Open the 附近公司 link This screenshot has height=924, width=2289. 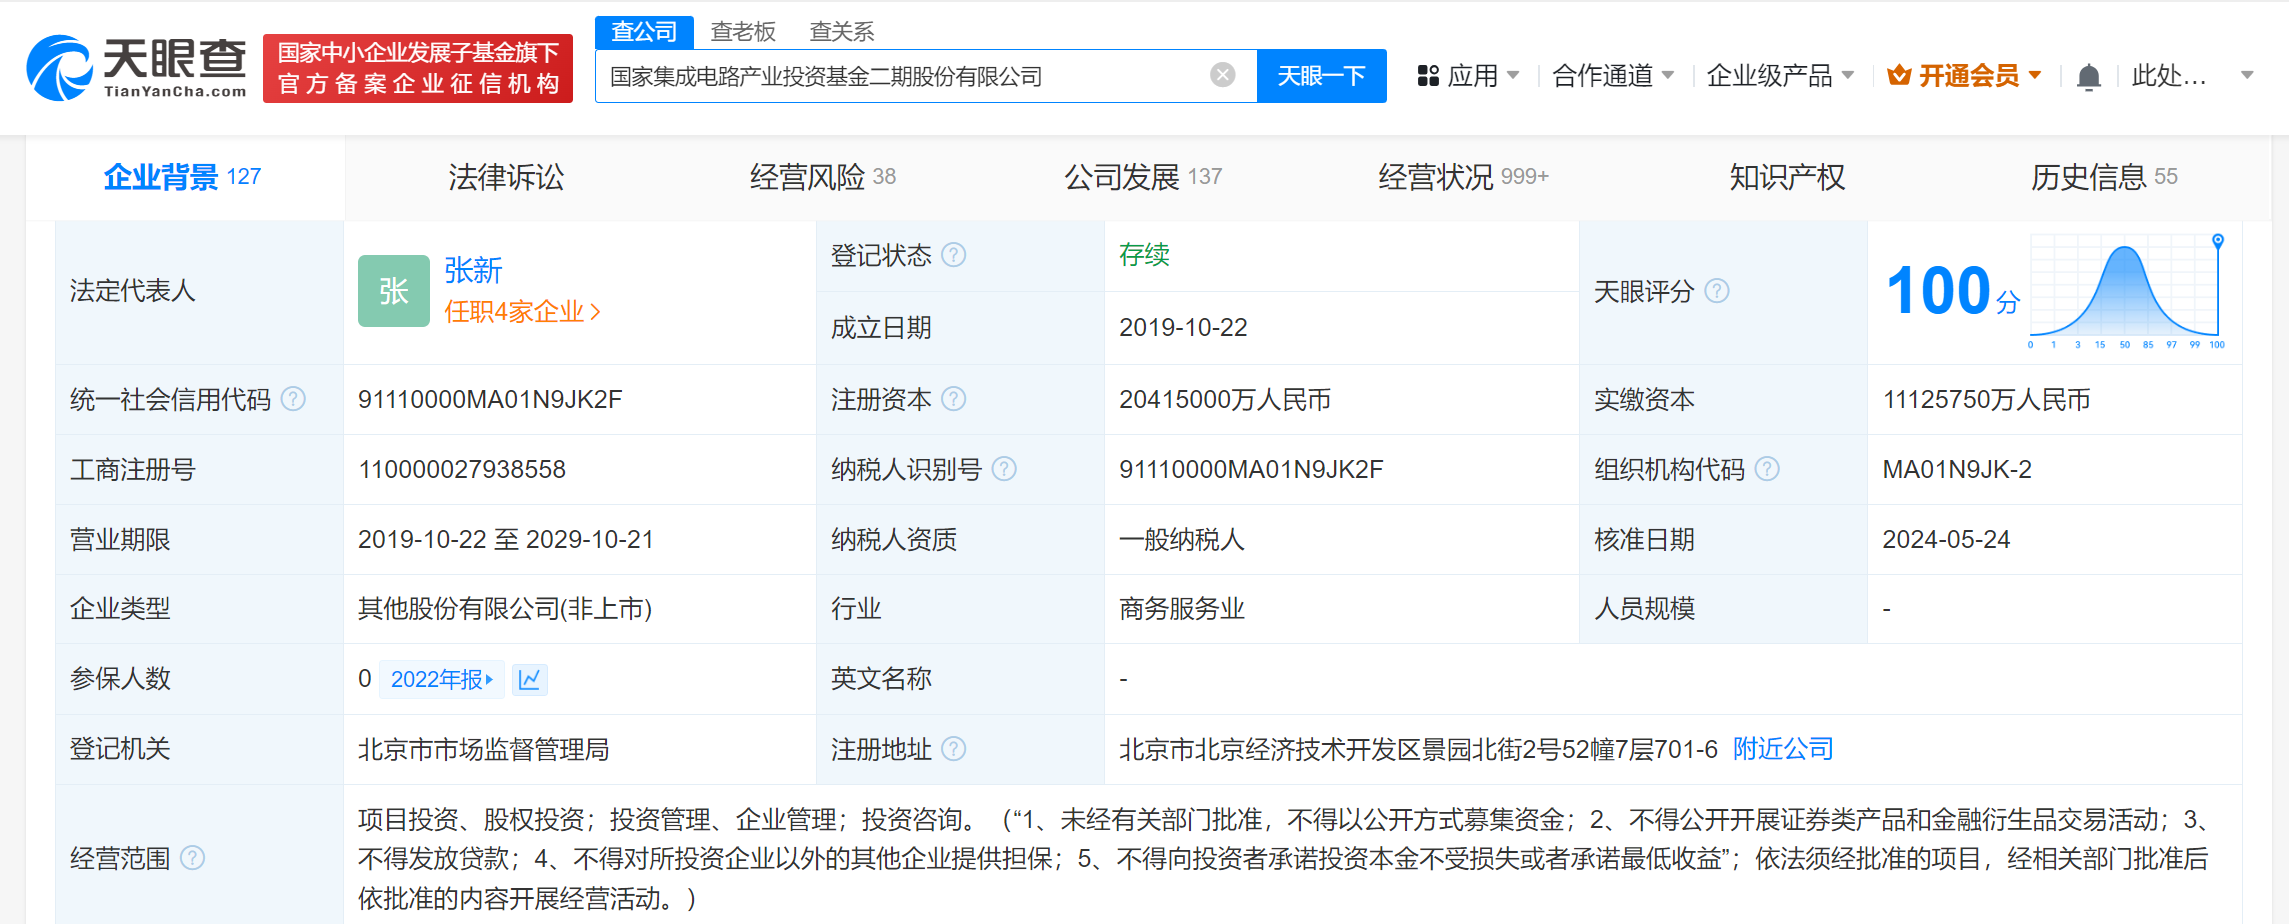coord(1782,749)
